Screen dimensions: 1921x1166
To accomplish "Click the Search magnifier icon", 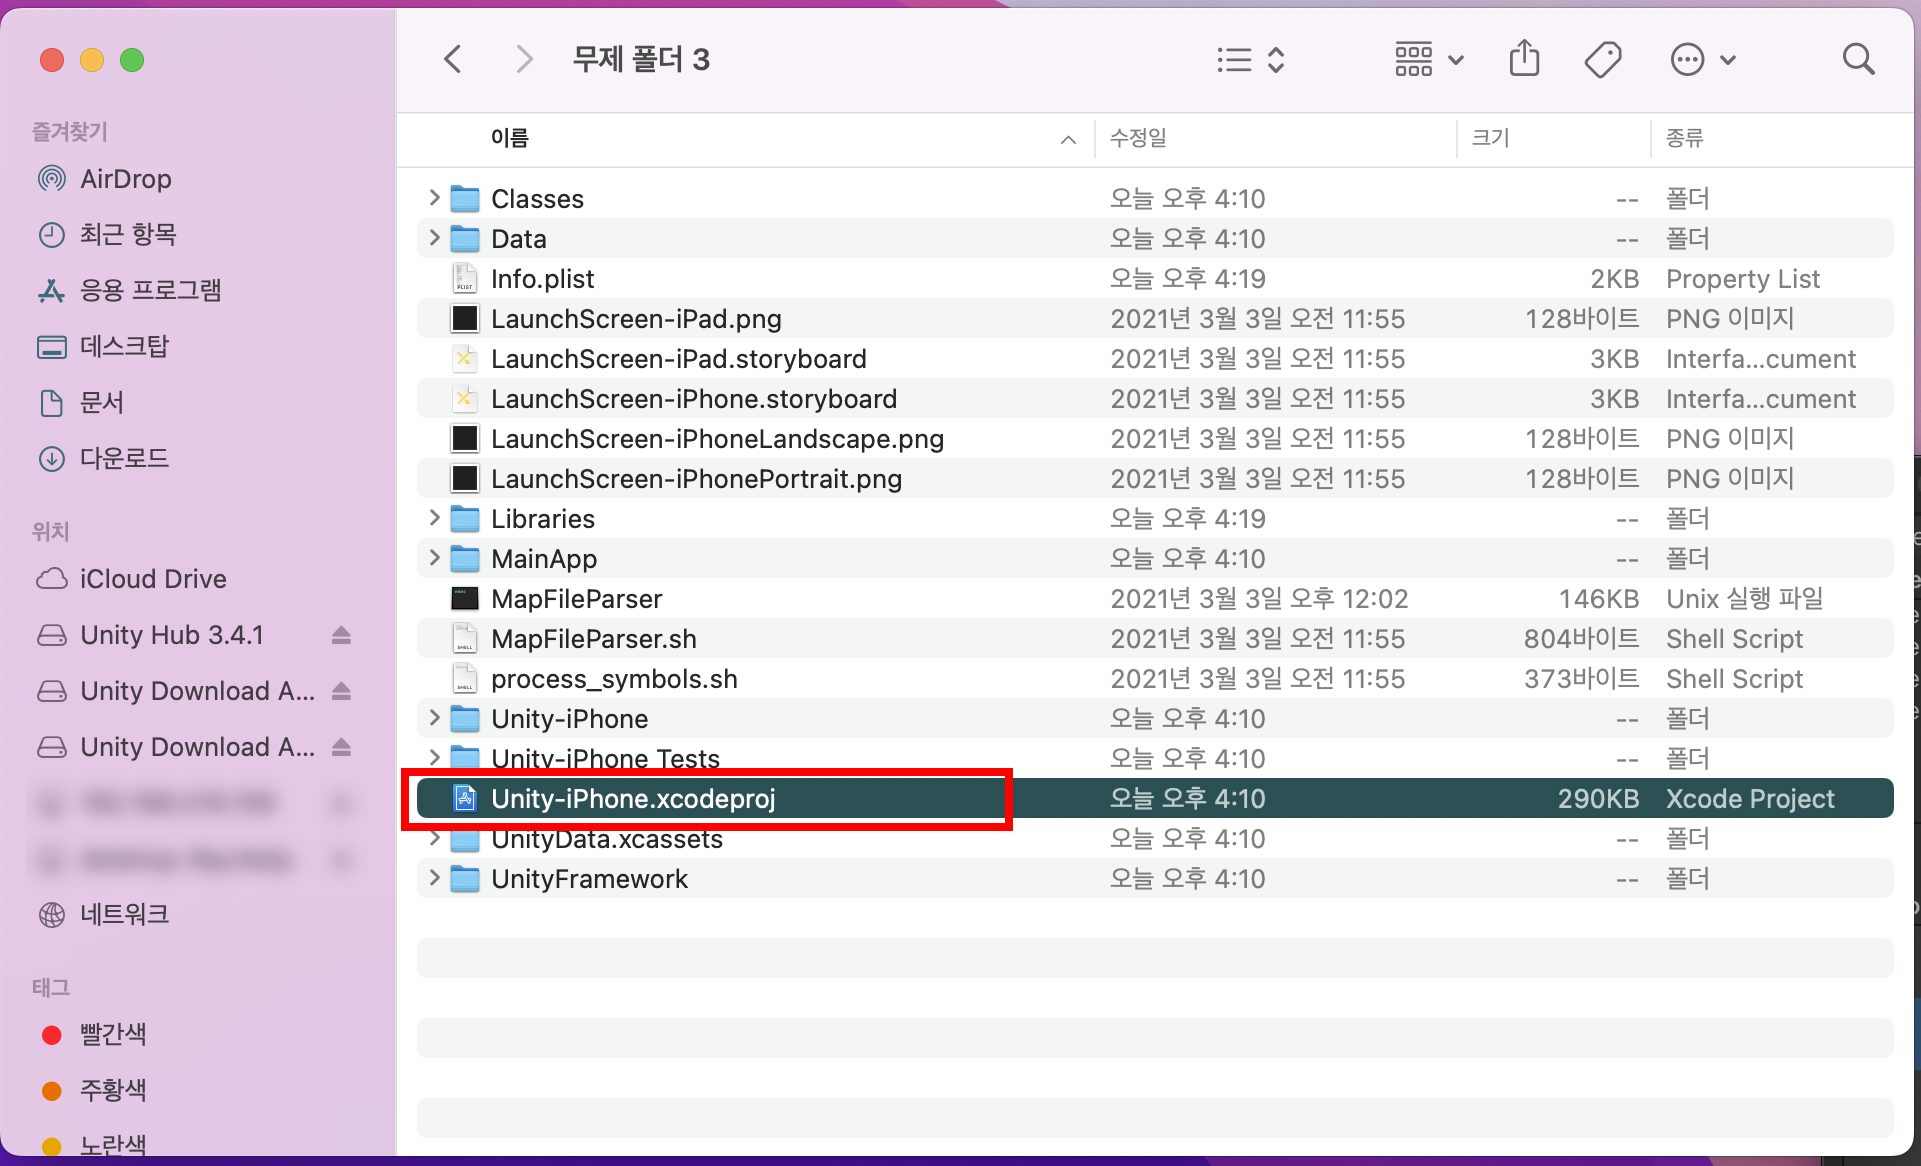I will click(1857, 60).
